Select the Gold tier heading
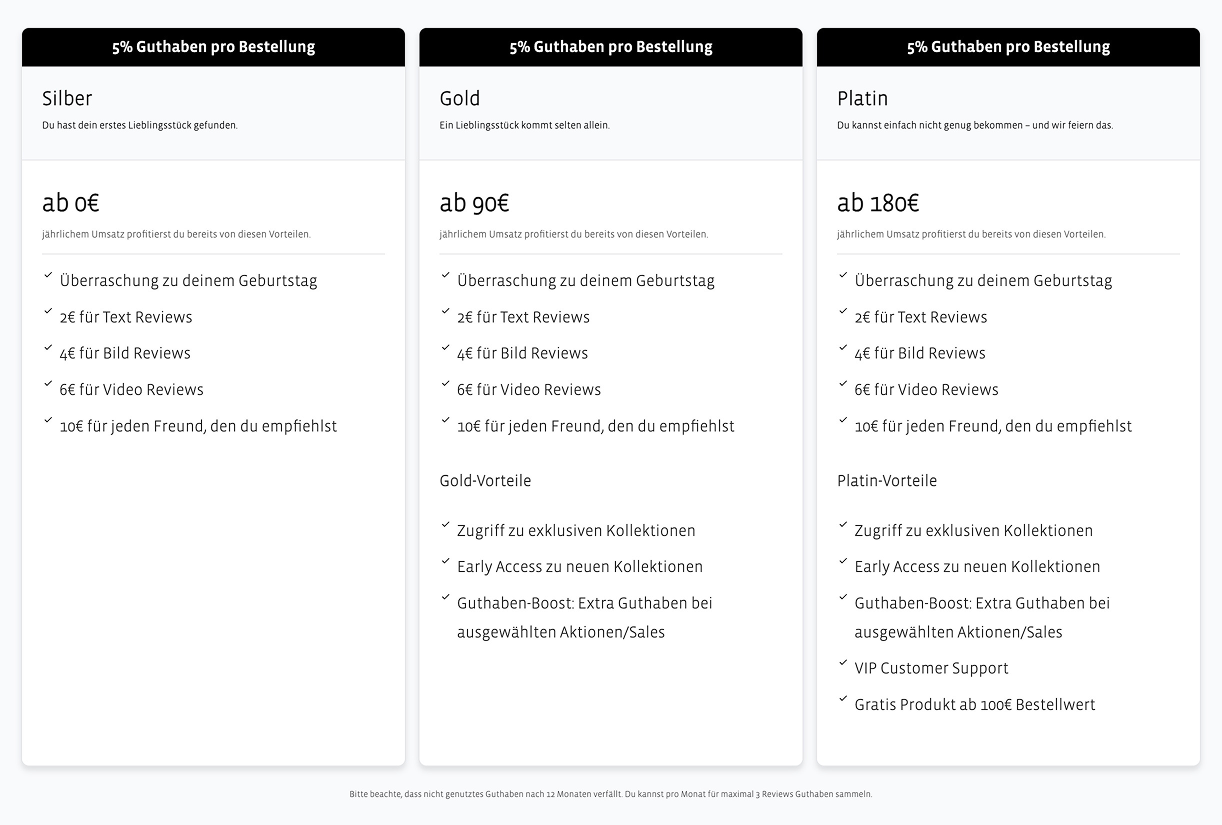The image size is (1222, 825). 460,98
